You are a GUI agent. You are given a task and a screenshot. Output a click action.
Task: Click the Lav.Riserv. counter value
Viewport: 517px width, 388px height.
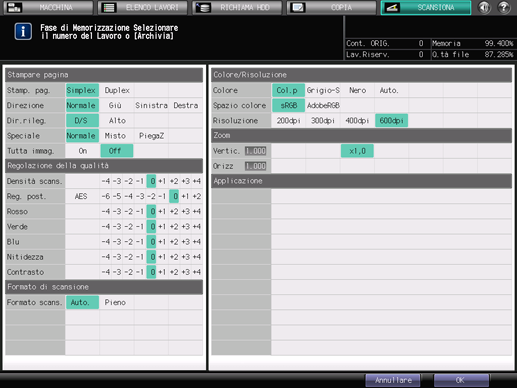pyautogui.click(x=421, y=54)
